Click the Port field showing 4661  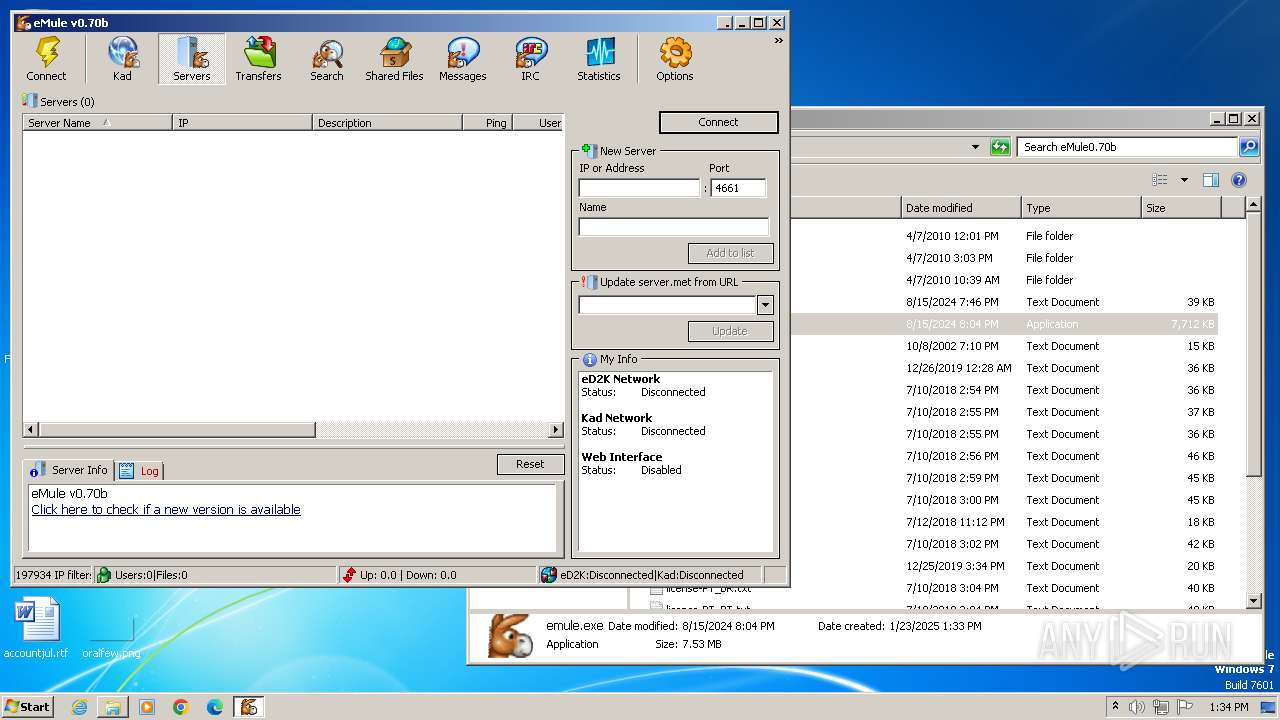(x=738, y=188)
